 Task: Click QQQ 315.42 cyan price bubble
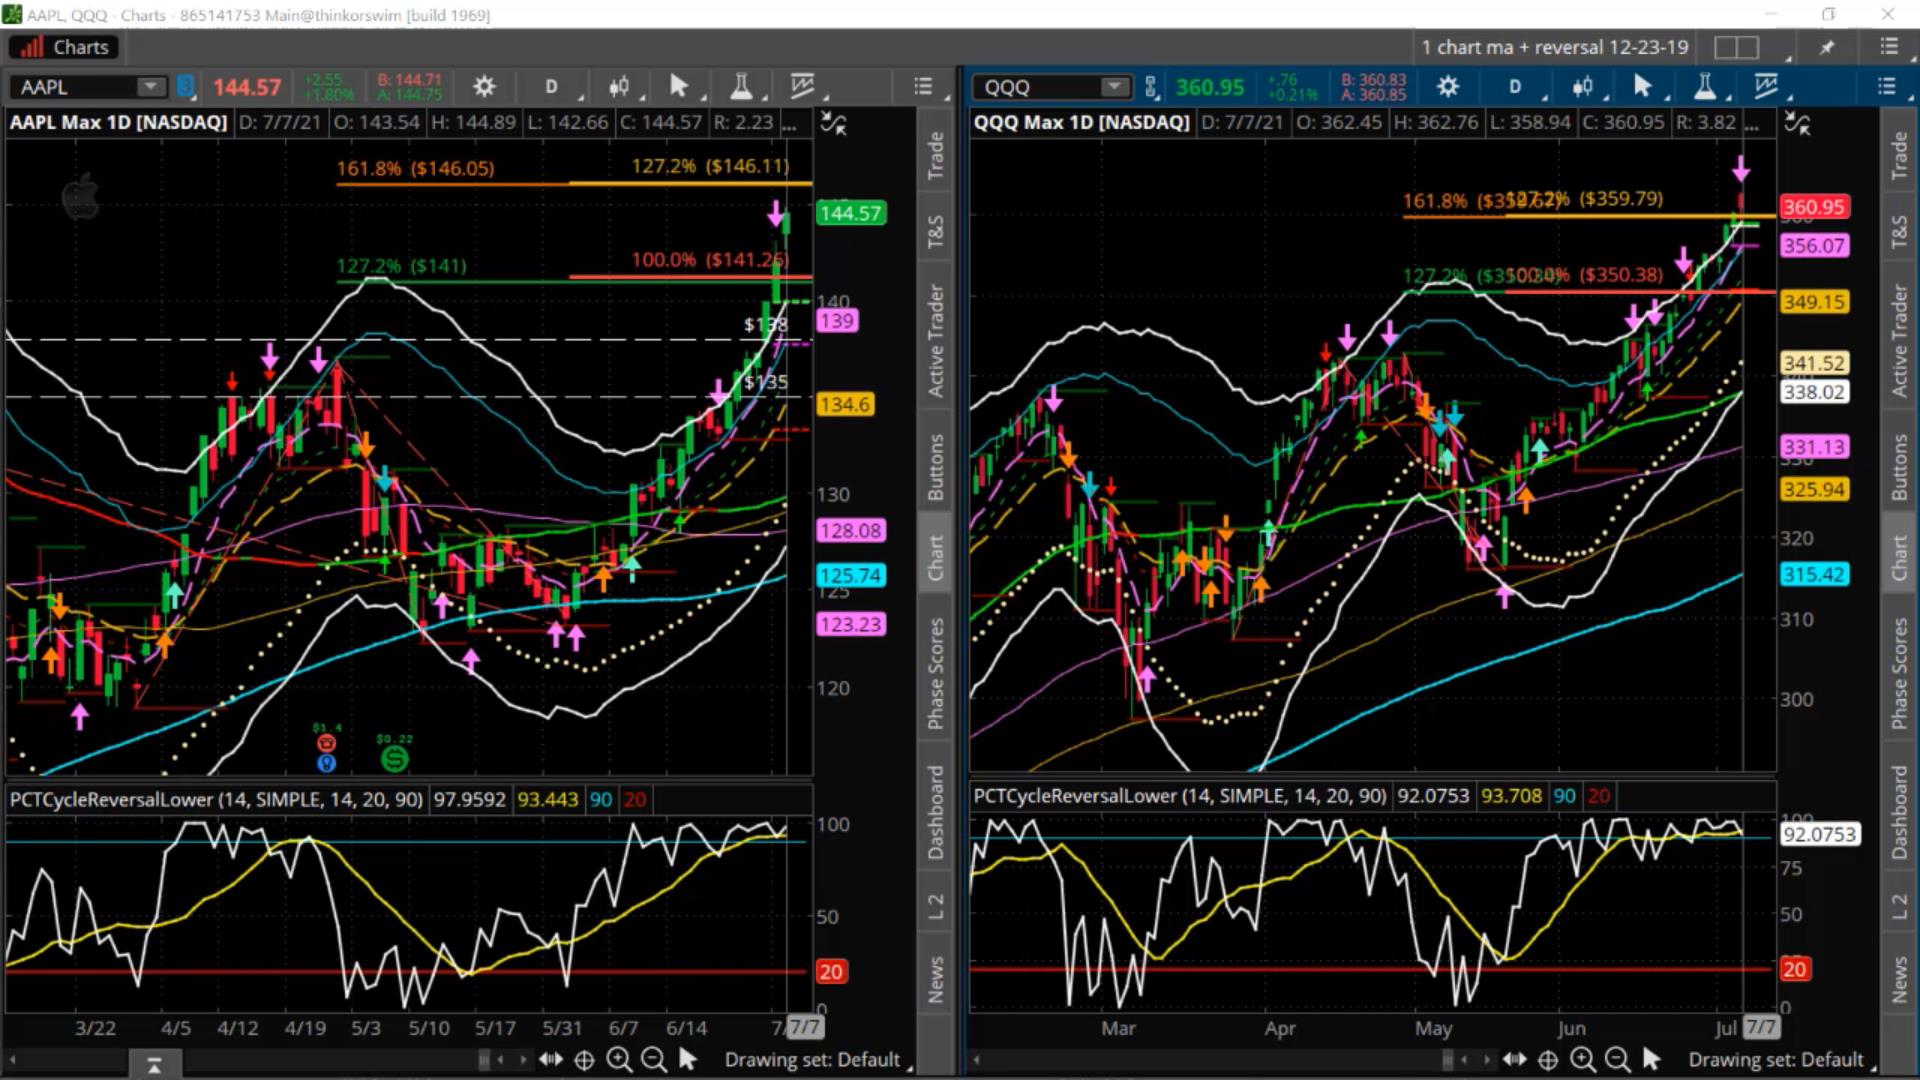tap(1814, 574)
